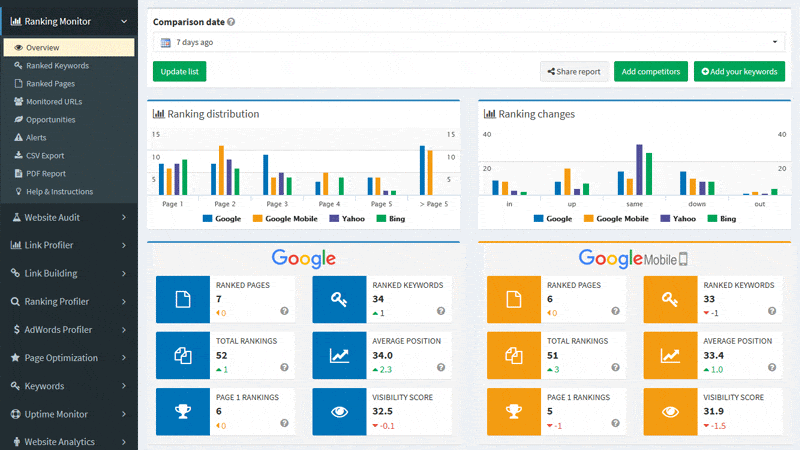Click help icon on Google Total Rankings card
The image size is (800, 450).
point(284,367)
